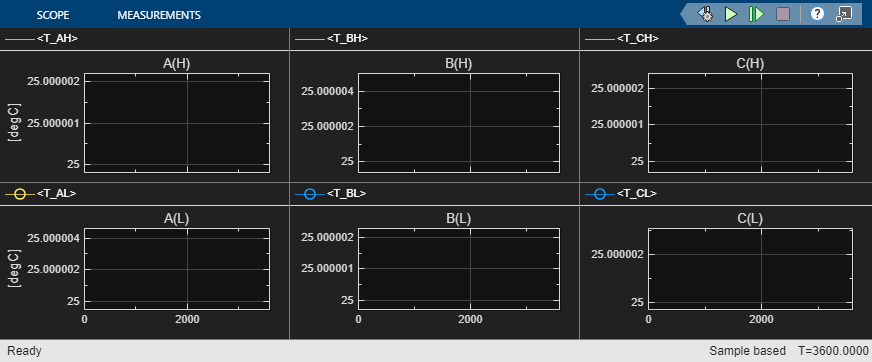Click the T_BL blue circle legend marker

310,194
